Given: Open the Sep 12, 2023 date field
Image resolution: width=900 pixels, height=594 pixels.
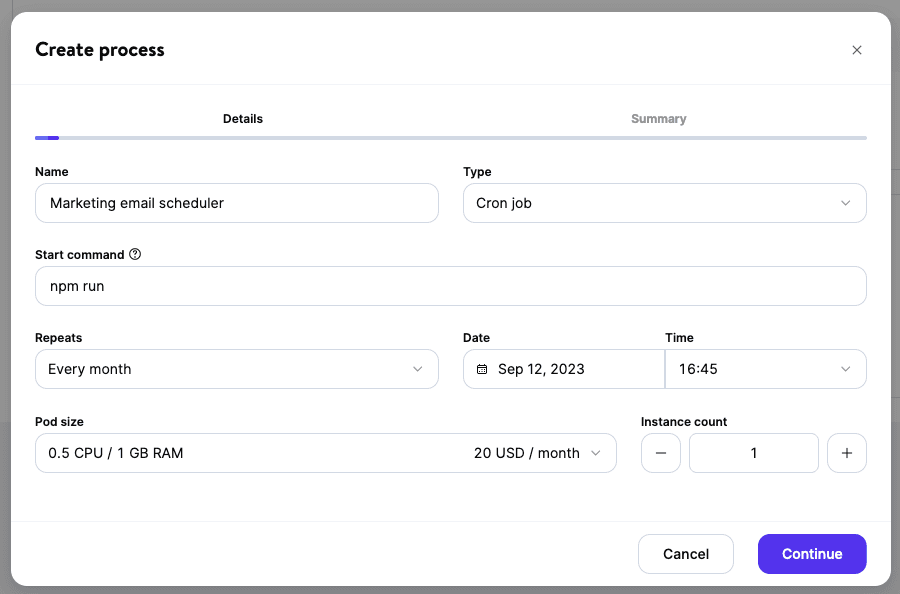Looking at the screenshot, I should (x=563, y=369).
